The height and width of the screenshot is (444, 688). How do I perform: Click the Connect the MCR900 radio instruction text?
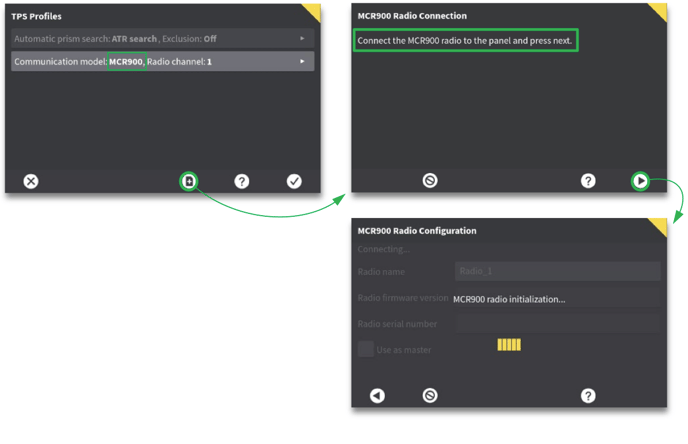(x=465, y=41)
